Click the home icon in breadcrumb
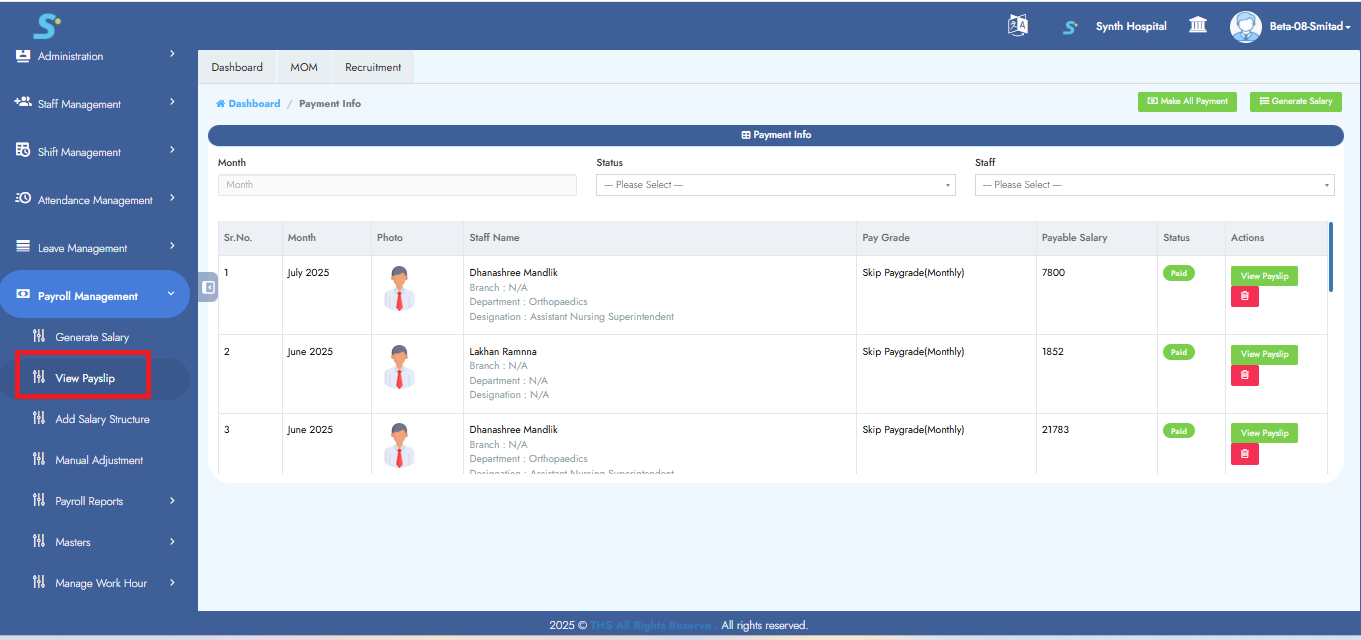The height and width of the screenshot is (640, 1361). (220, 104)
